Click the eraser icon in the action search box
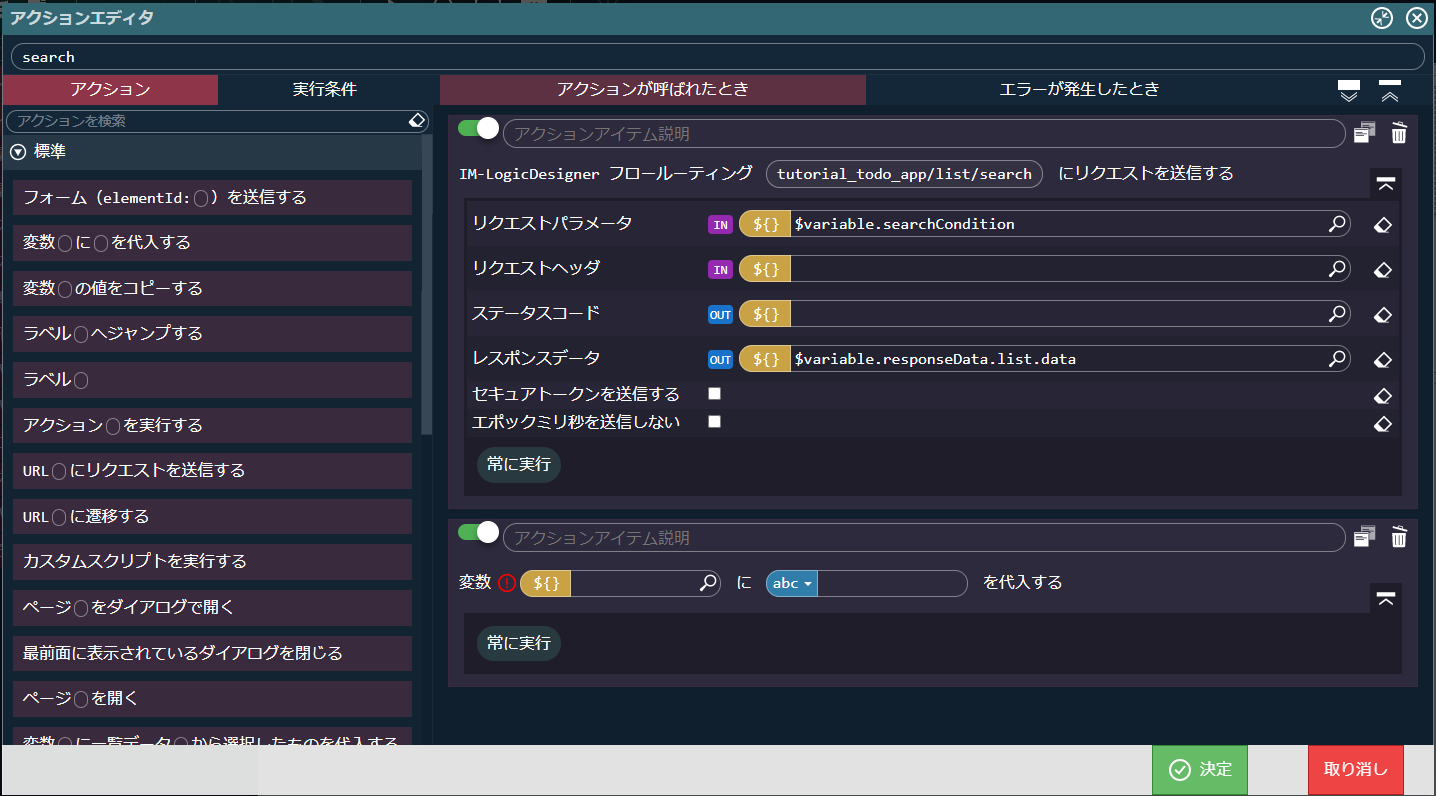 tap(417, 121)
